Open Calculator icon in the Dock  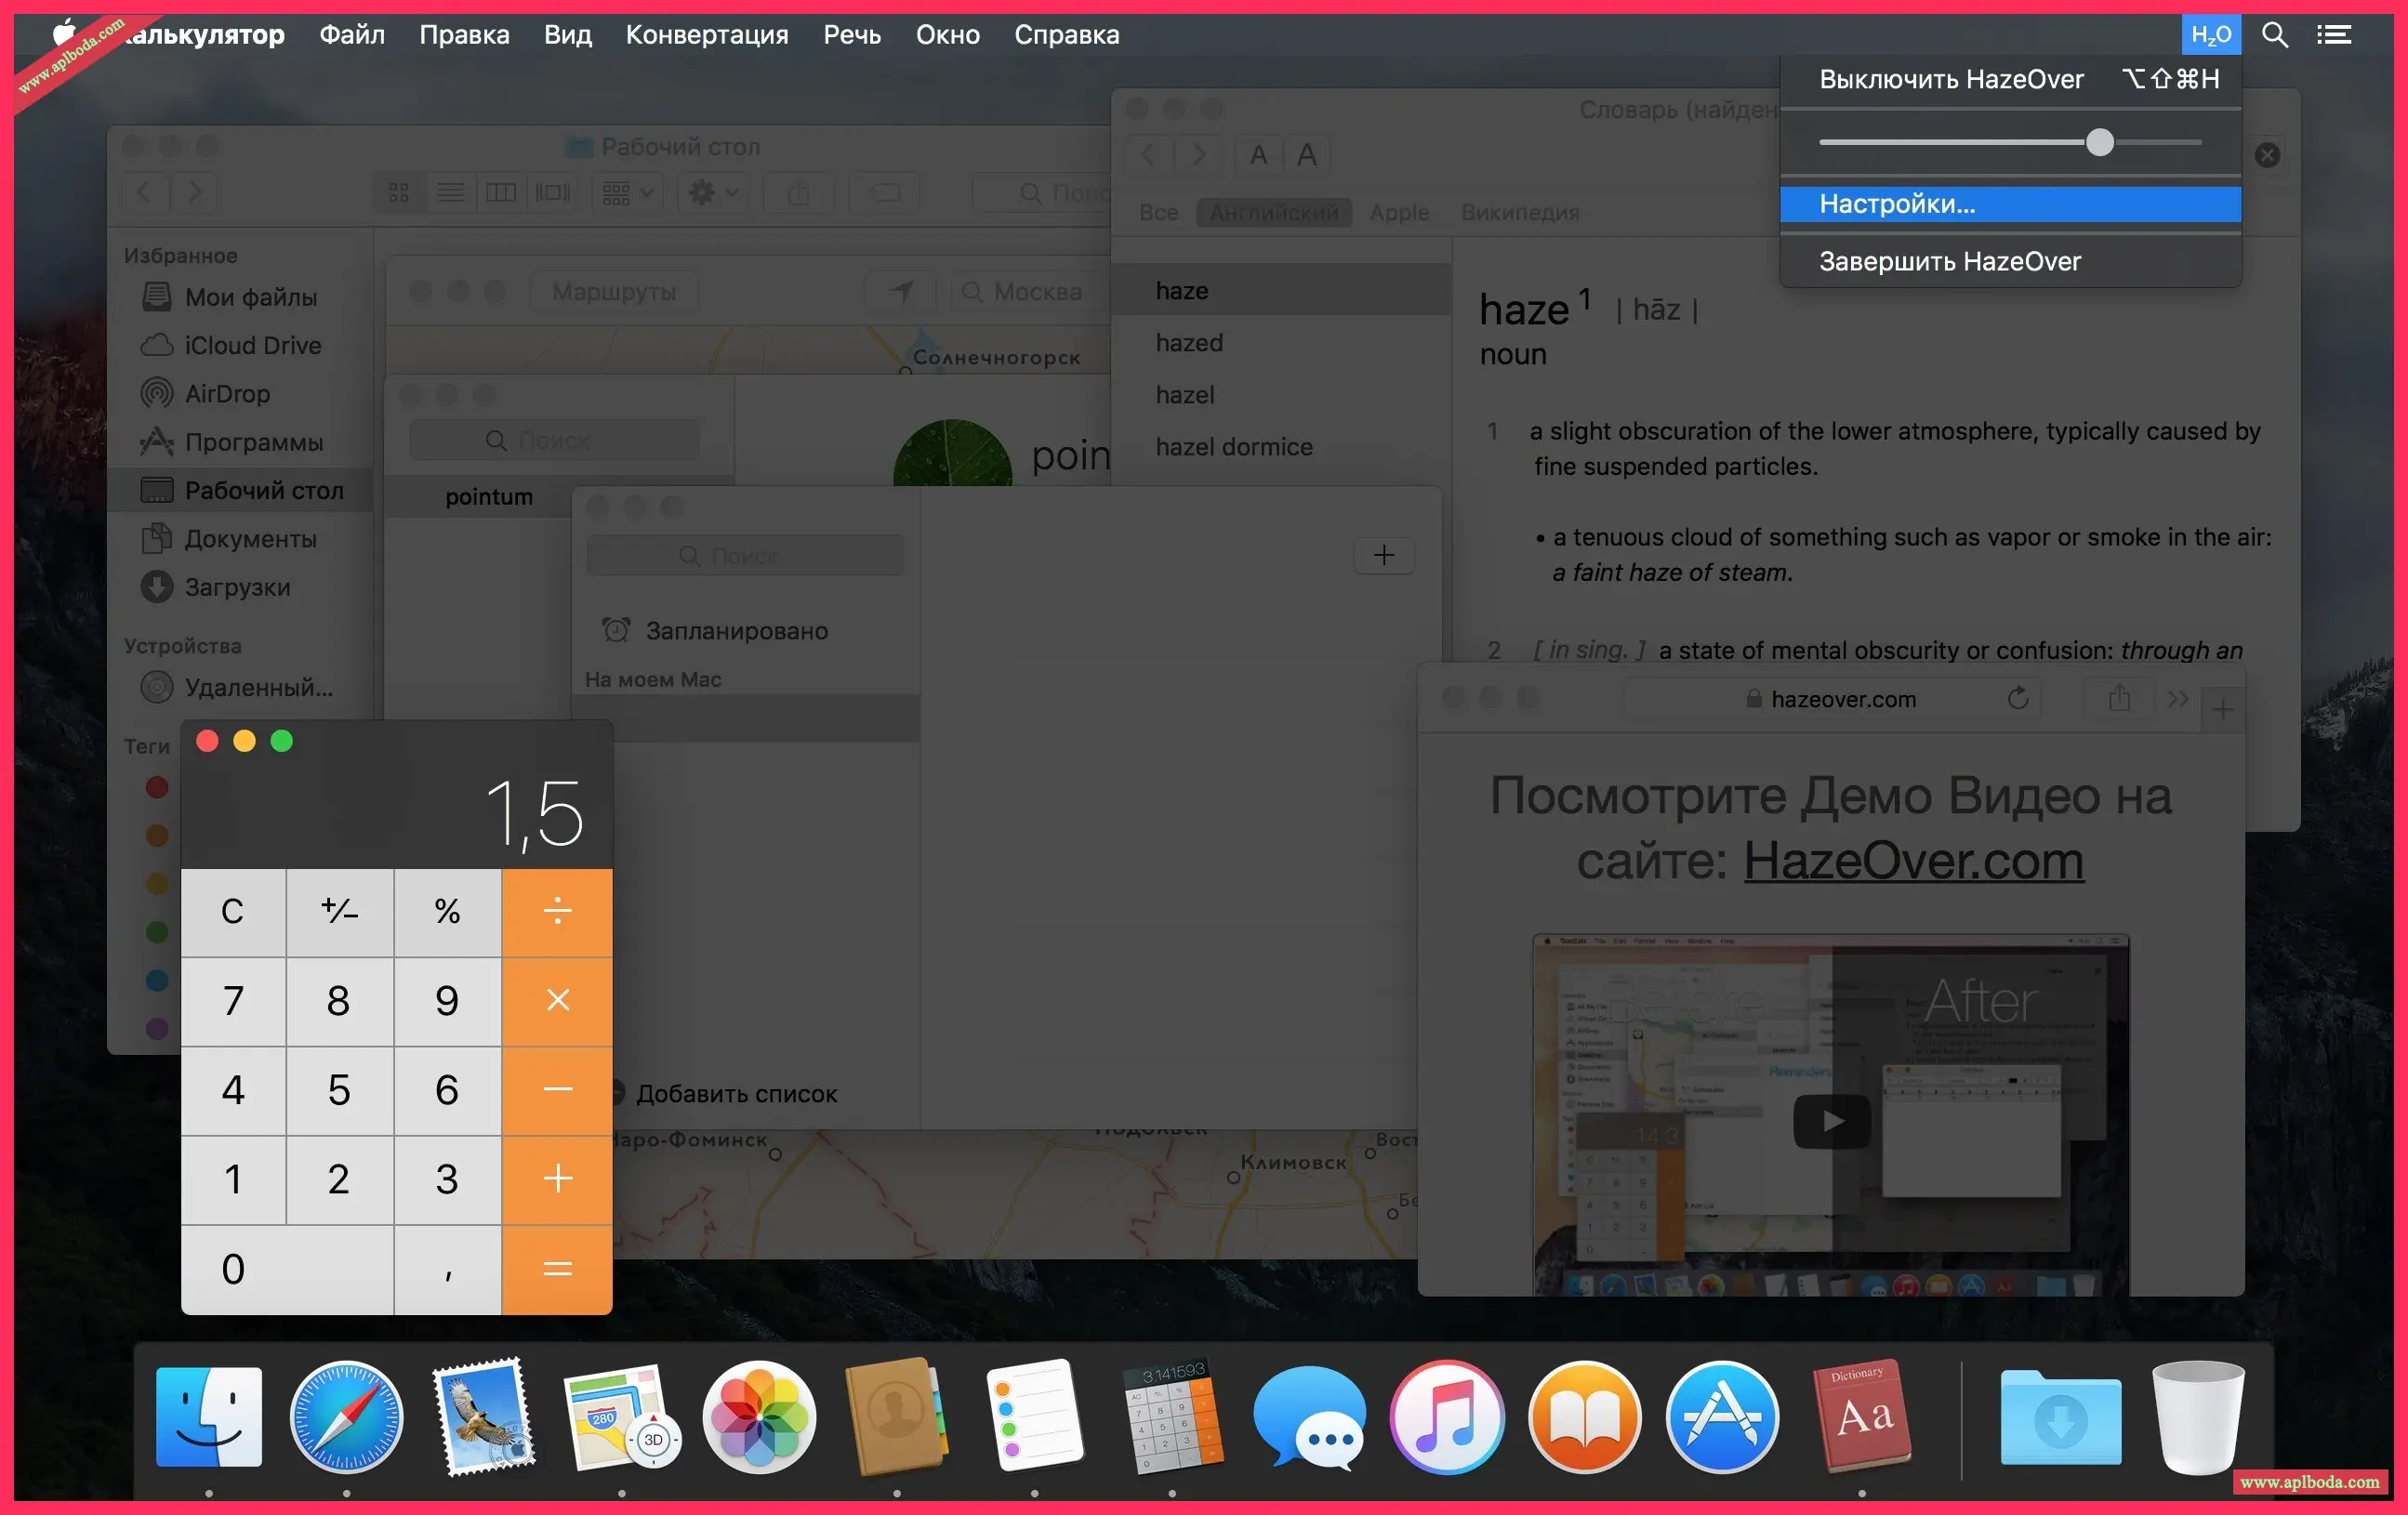(x=1172, y=1417)
